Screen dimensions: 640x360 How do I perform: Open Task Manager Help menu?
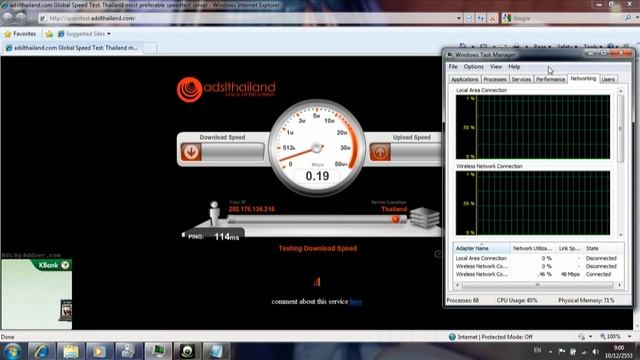pyautogui.click(x=514, y=67)
